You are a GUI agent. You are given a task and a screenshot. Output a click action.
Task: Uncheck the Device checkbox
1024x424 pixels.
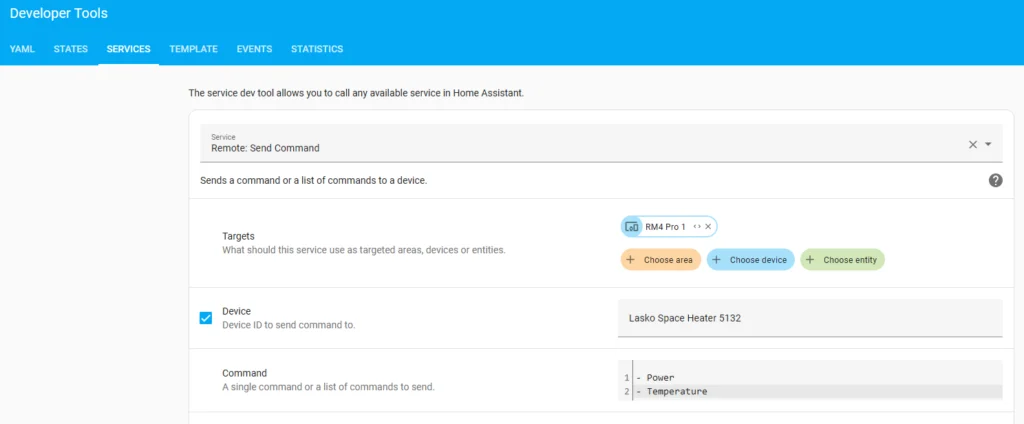[206, 318]
